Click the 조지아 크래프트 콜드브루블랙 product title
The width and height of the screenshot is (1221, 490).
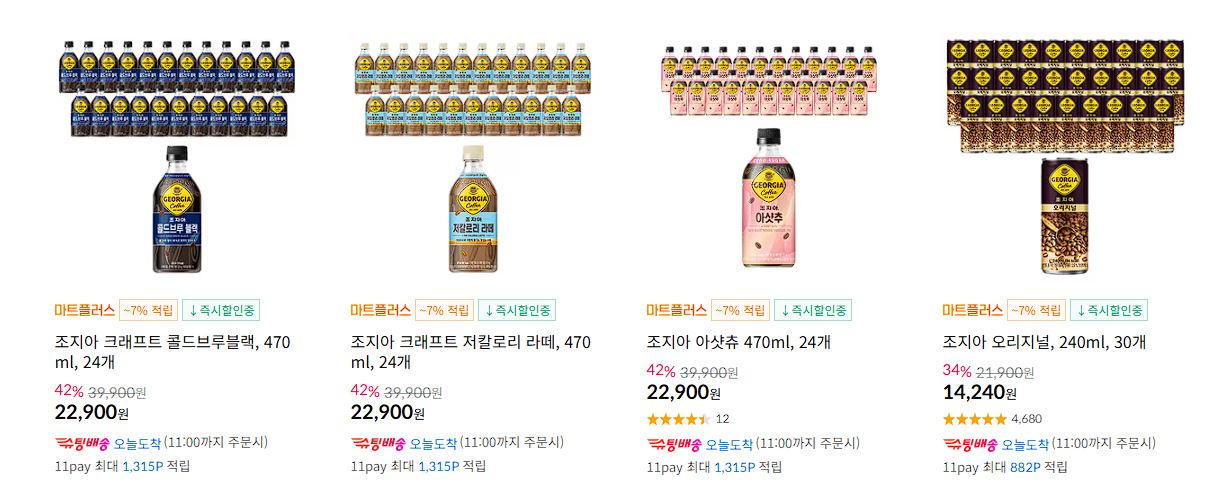tap(172, 352)
